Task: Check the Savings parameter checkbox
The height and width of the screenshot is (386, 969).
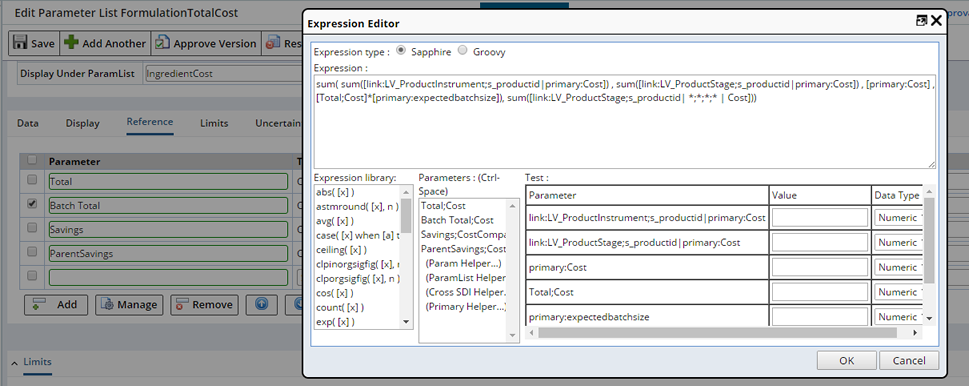Action: click(32, 227)
